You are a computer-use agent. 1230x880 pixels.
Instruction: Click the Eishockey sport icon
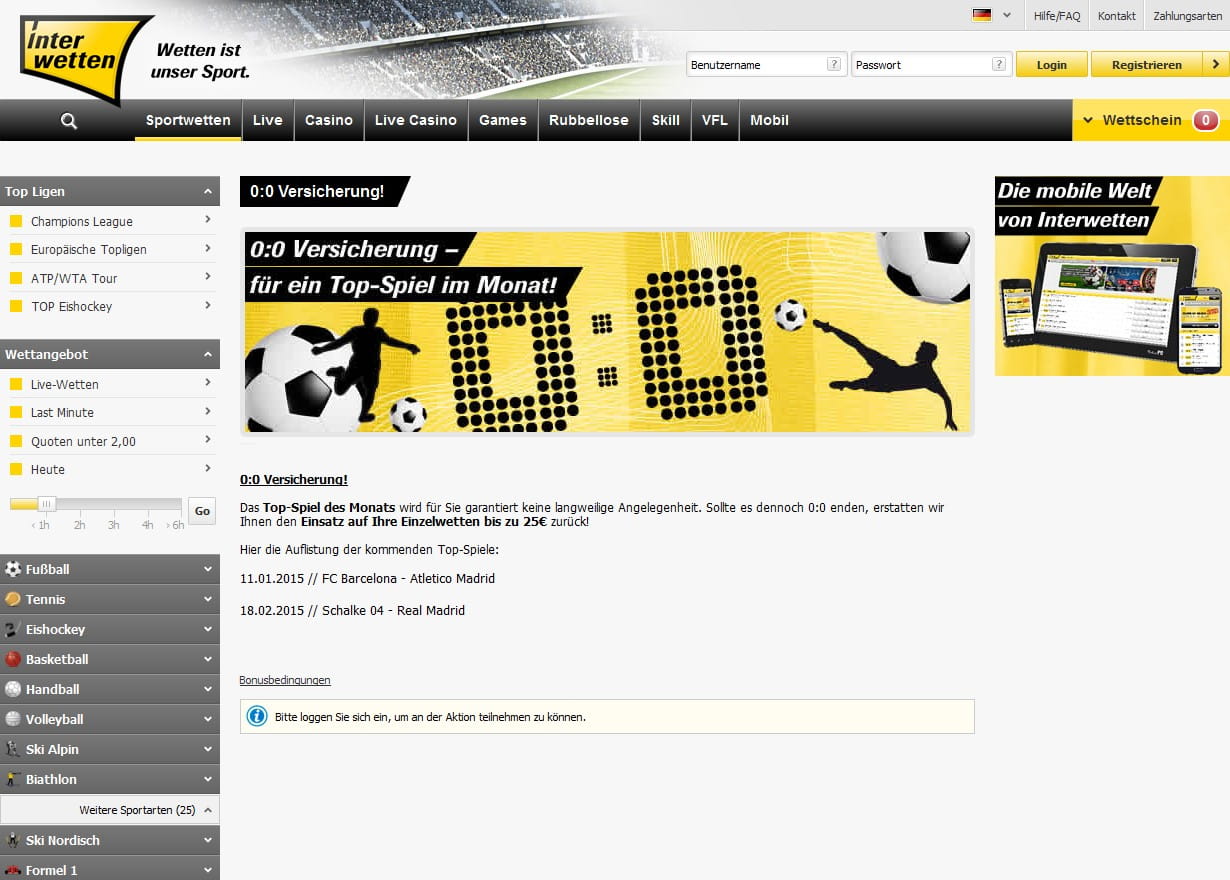pos(13,629)
